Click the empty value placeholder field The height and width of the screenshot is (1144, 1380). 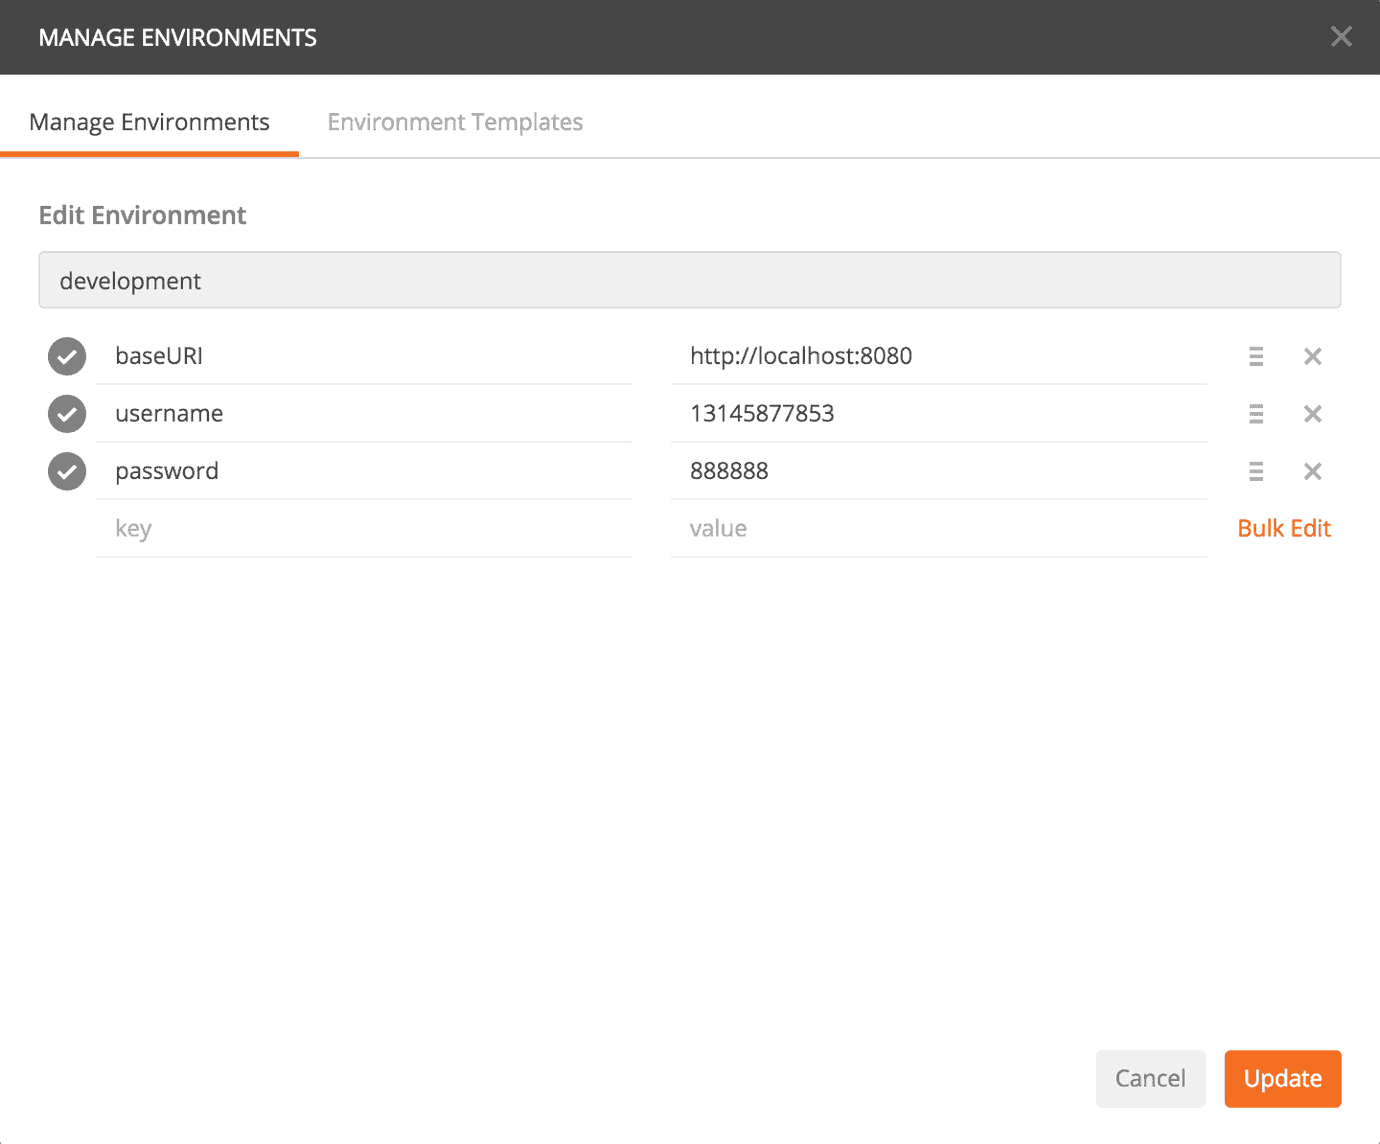point(938,528)
